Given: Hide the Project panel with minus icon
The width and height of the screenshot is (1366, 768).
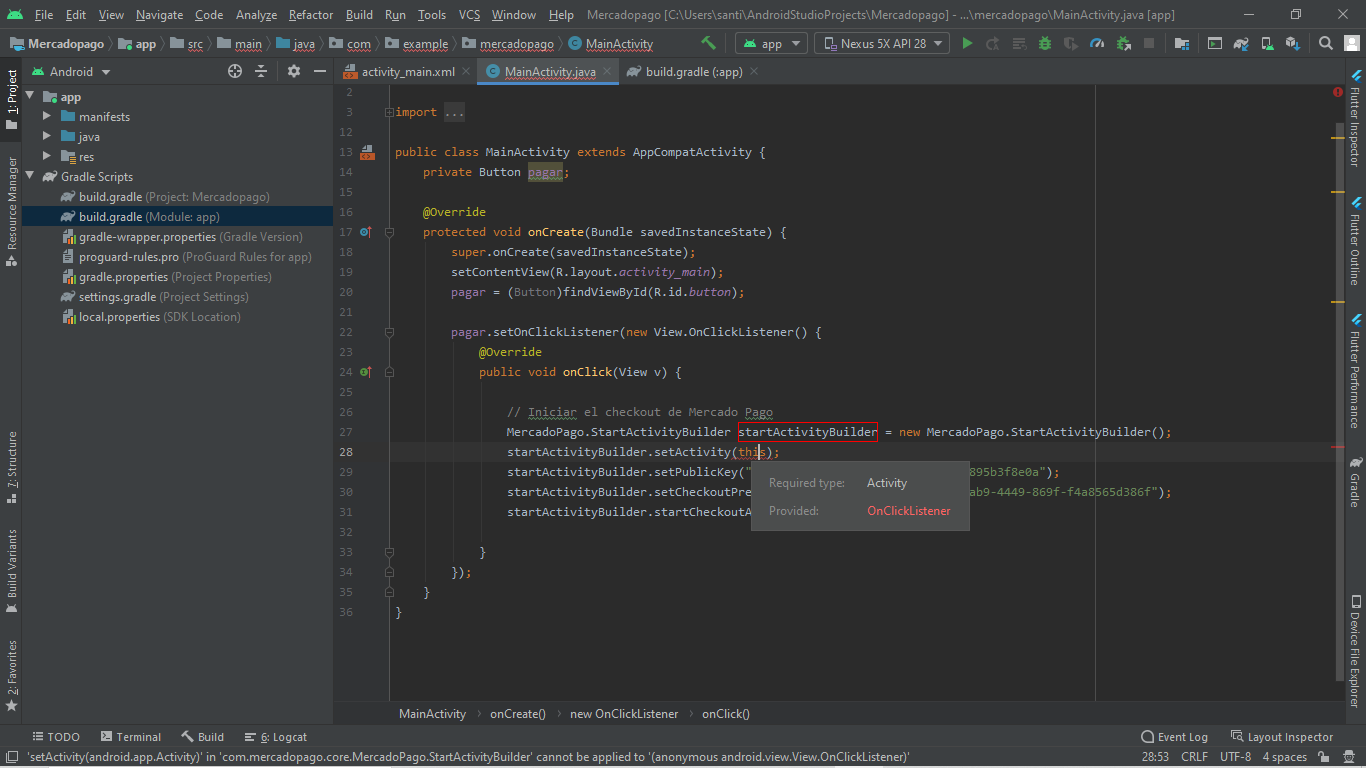Looking at the screenshot, I should click(319, 71).
